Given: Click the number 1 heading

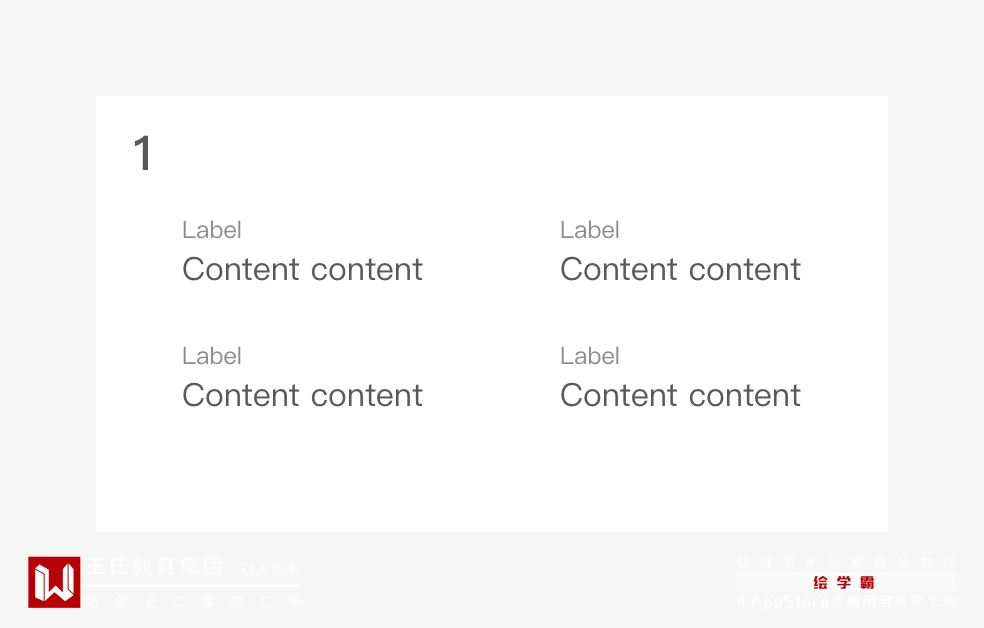Looking at the screenshot, I should pos(143,155).
